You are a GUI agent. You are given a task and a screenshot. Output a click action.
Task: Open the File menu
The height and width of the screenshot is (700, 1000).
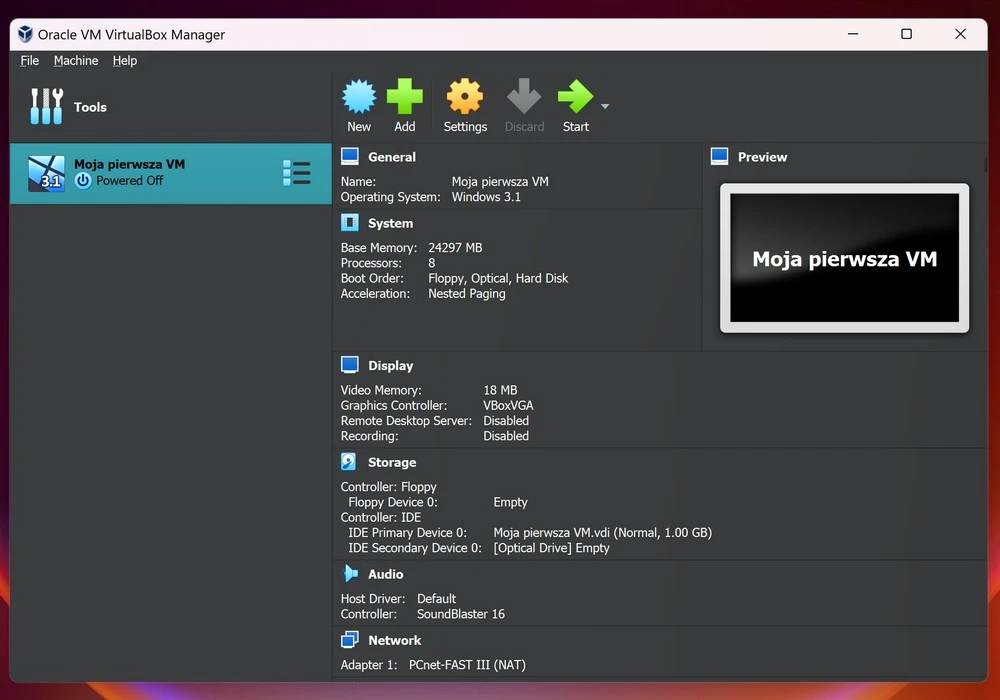coord(29,61)
